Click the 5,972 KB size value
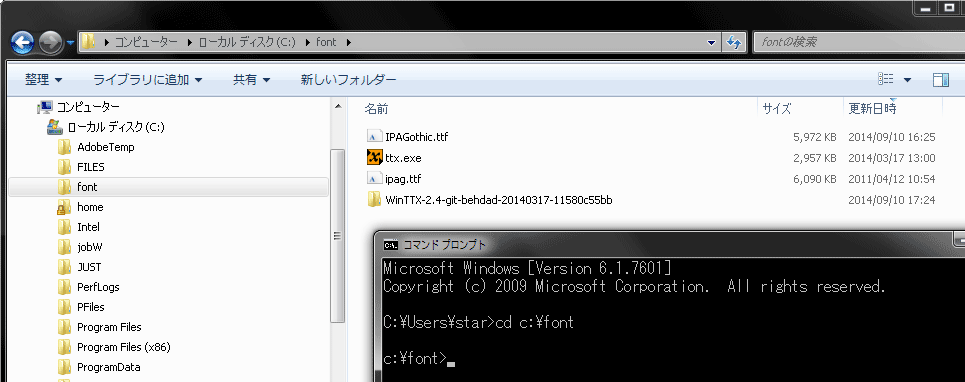 [815, 137]
